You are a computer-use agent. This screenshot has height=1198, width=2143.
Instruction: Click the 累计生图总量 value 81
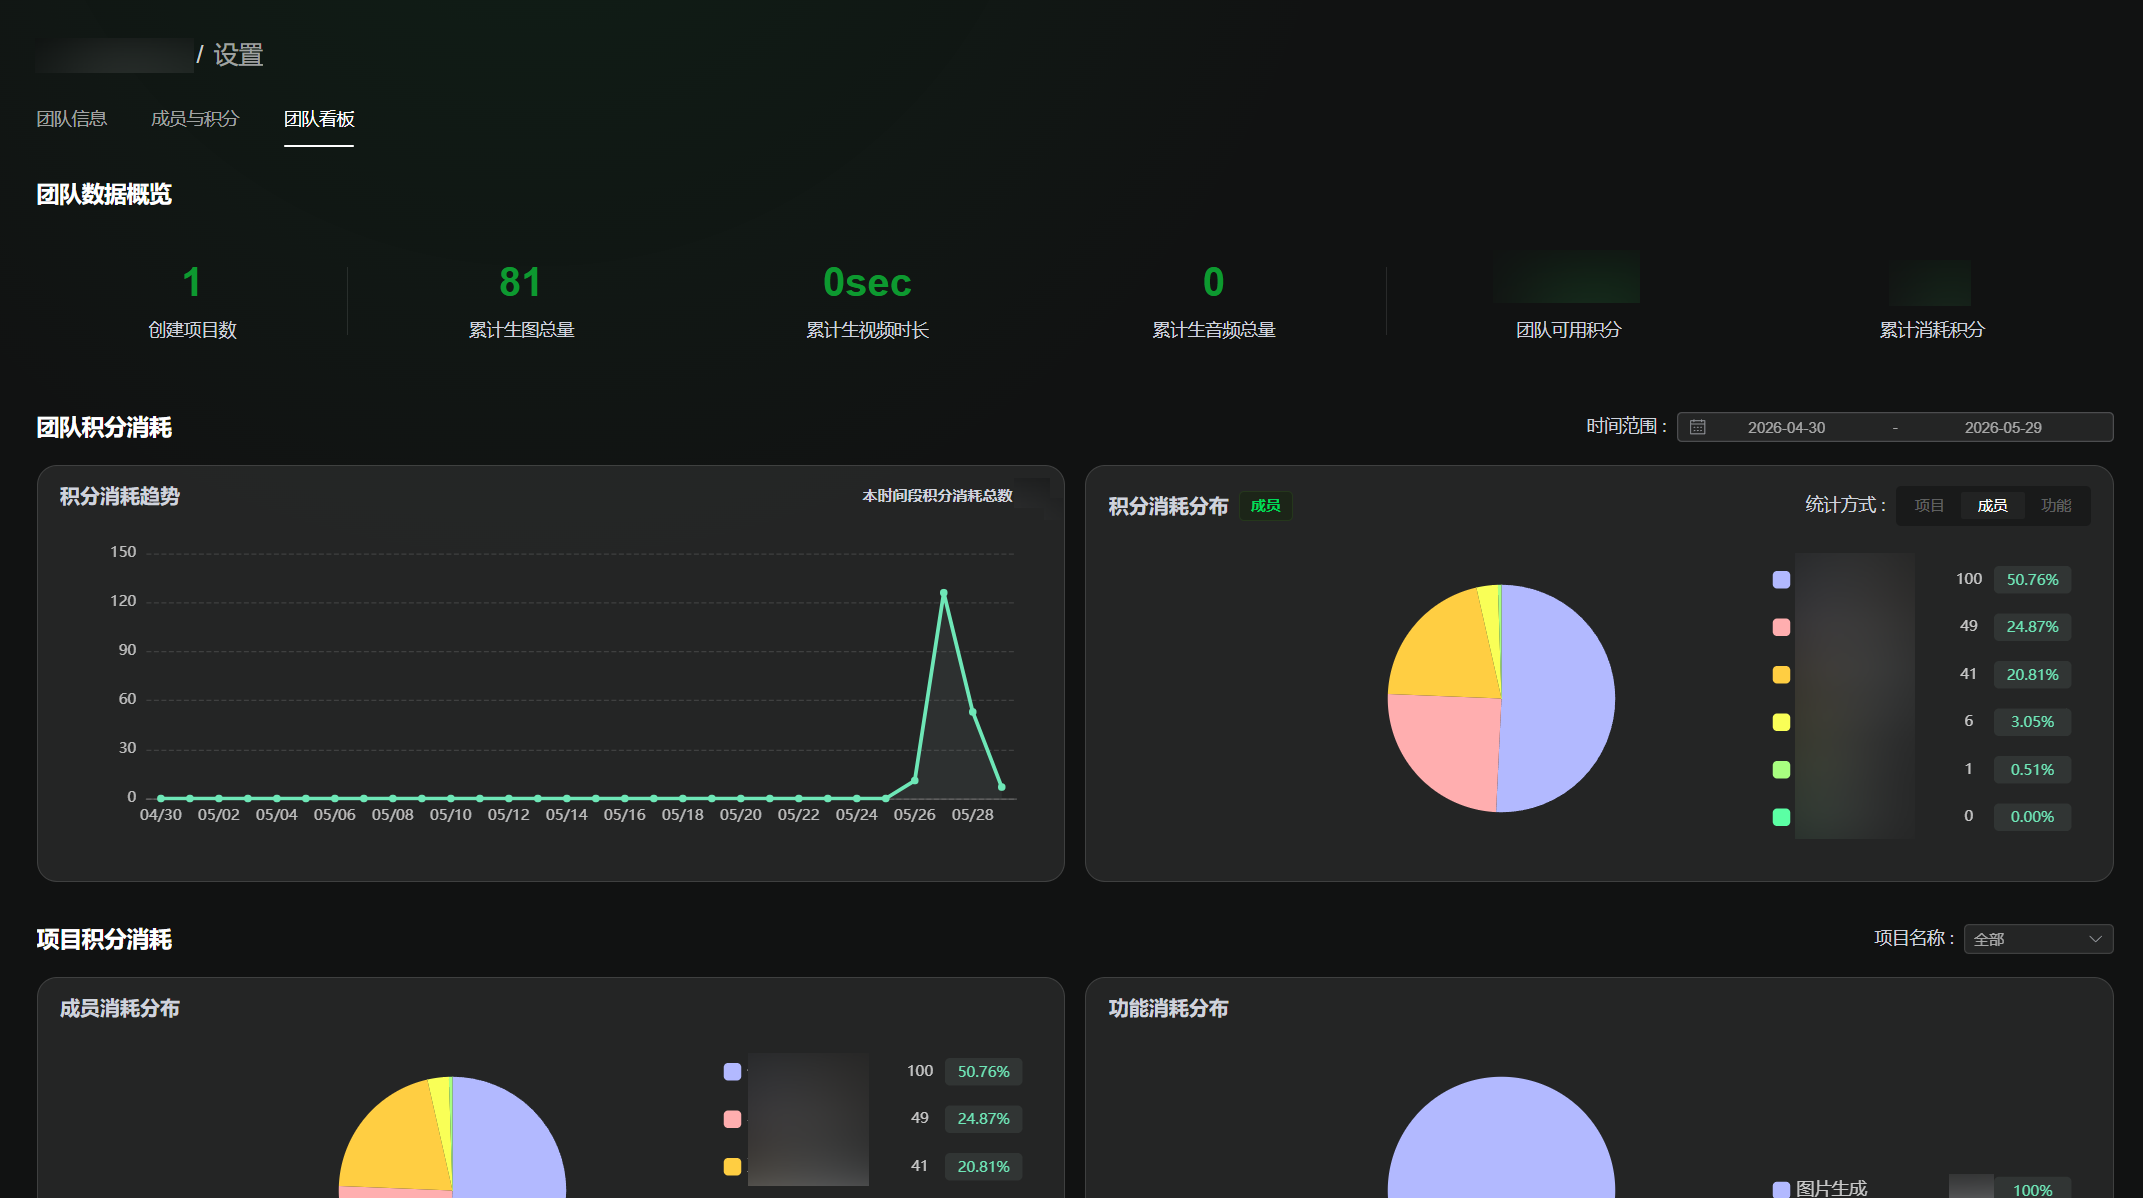point(521,282)
